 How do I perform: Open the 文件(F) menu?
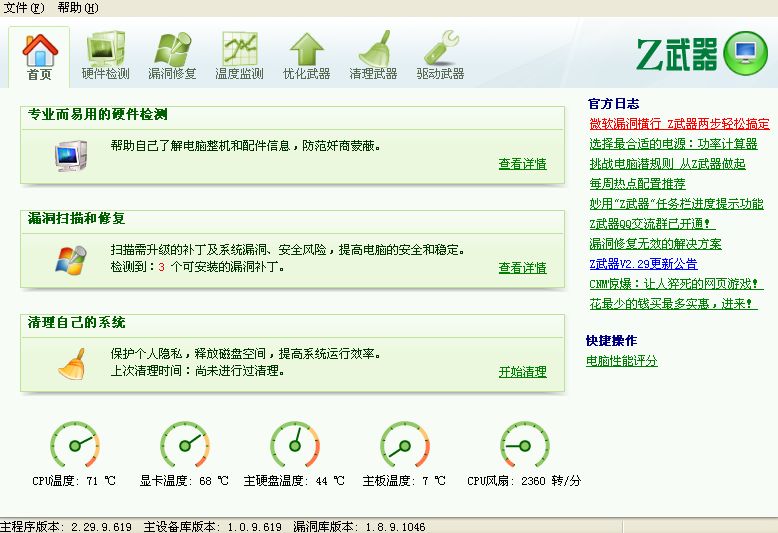pyautogui.click(x=23, y=8)
